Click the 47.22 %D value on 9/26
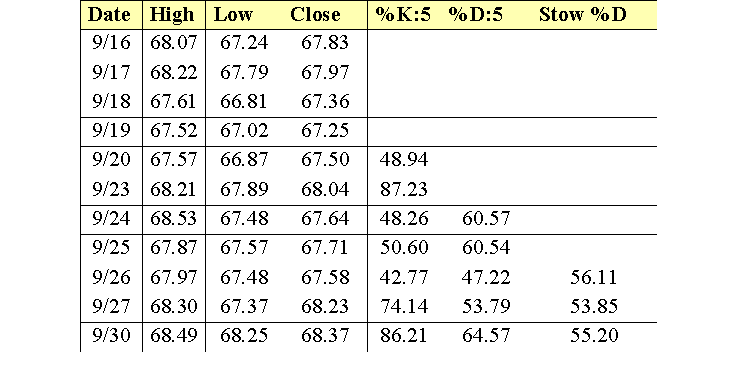 [486, 277]
